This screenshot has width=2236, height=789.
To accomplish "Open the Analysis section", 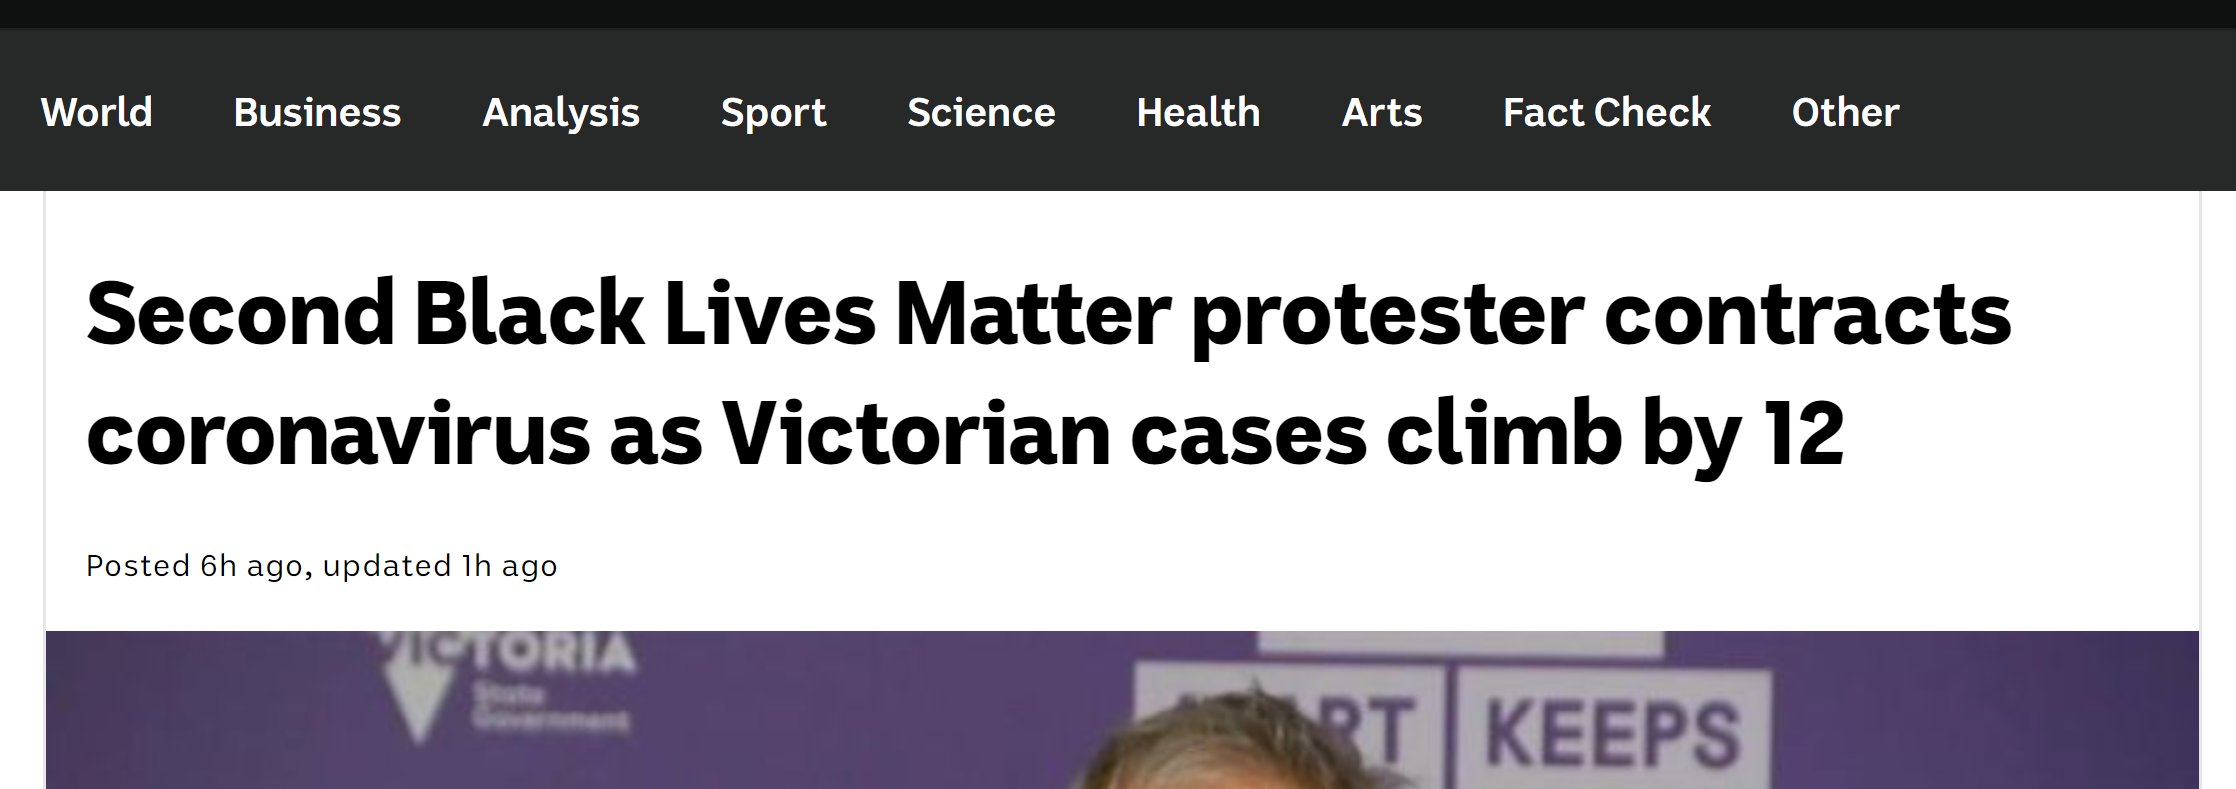I will click(x=561, y=113).
